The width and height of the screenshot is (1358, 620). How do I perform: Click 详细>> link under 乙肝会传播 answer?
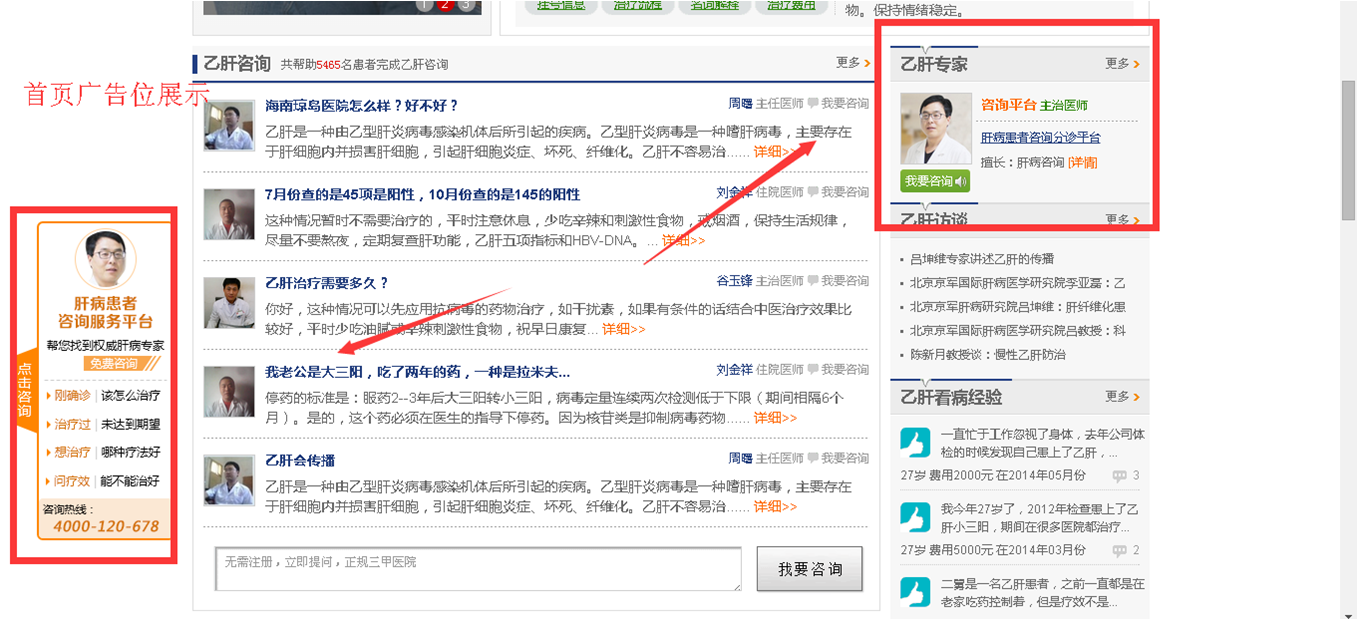point(775,507)
